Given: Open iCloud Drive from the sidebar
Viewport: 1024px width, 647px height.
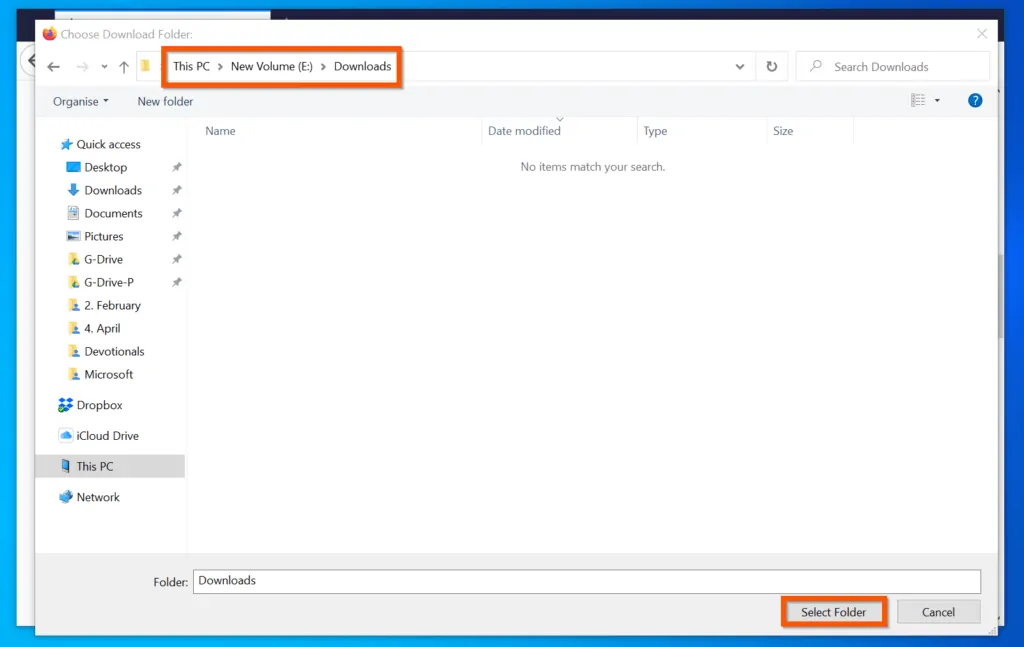Looking at the screenshot, I should pos(104,435).
